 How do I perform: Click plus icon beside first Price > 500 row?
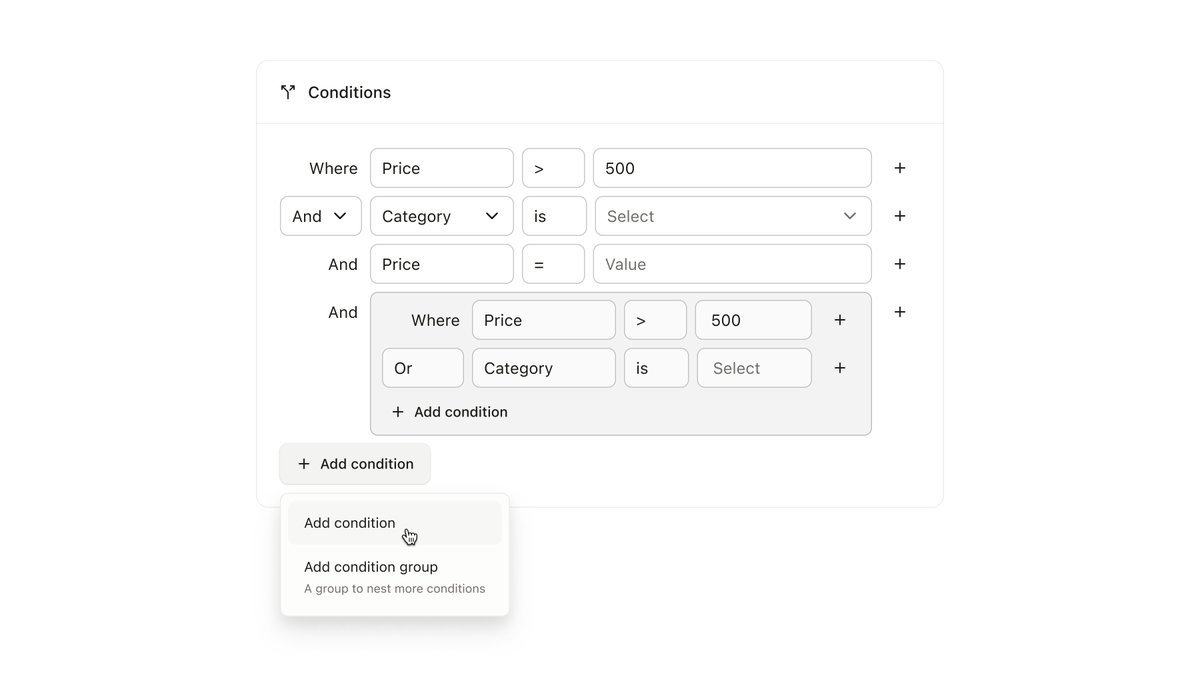click(900, 168)
